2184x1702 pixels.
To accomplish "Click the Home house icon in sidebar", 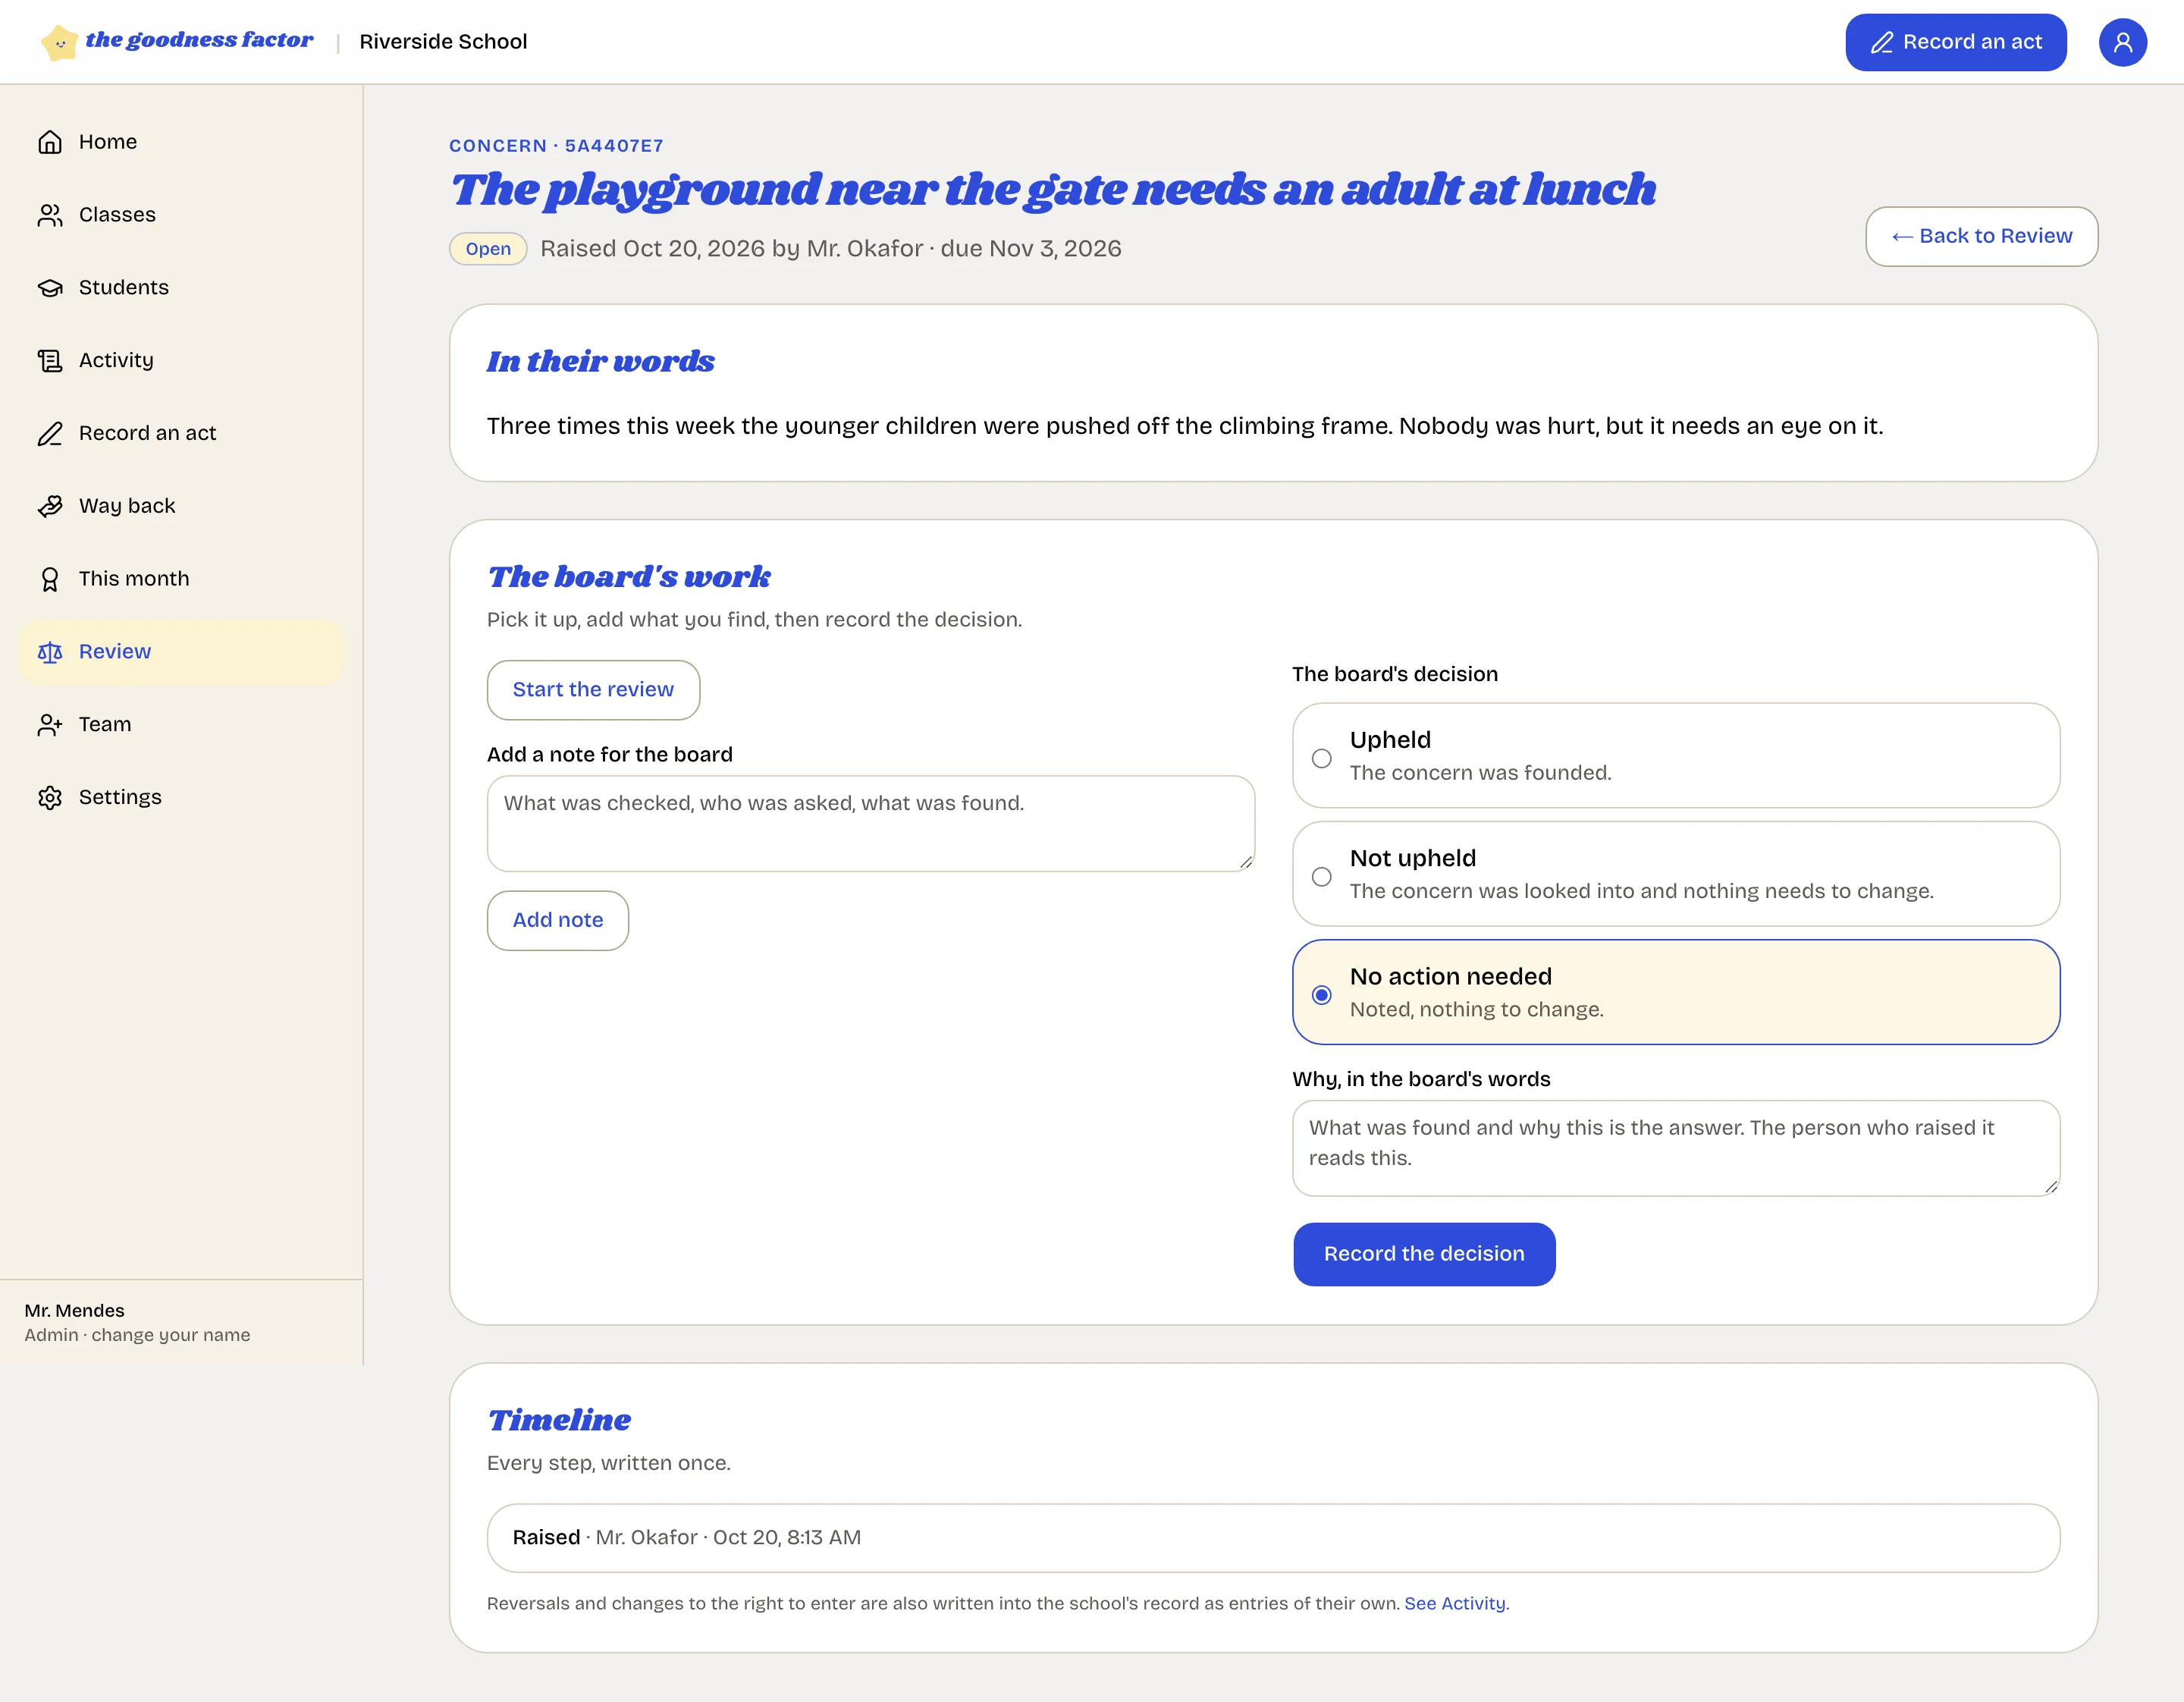I will (50, 142).
